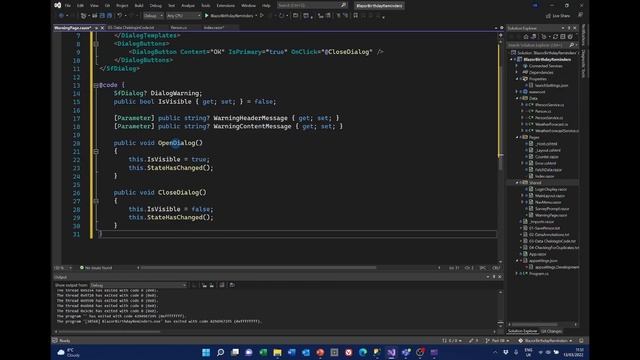Open Windows Start button on taskbar

point(206,352)
